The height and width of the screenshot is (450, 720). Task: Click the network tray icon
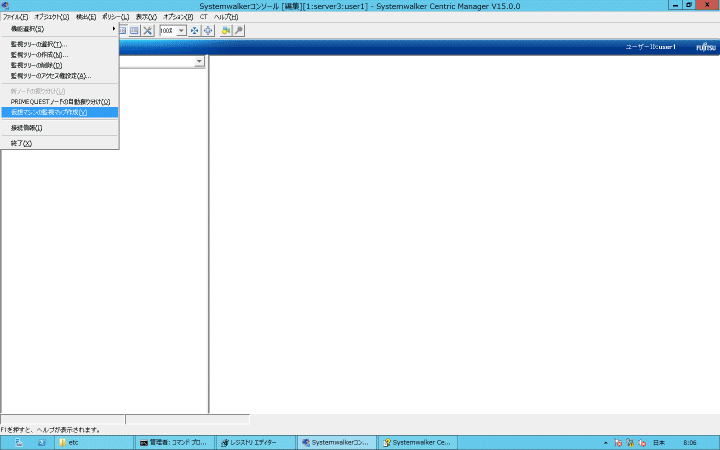(630, 443)
